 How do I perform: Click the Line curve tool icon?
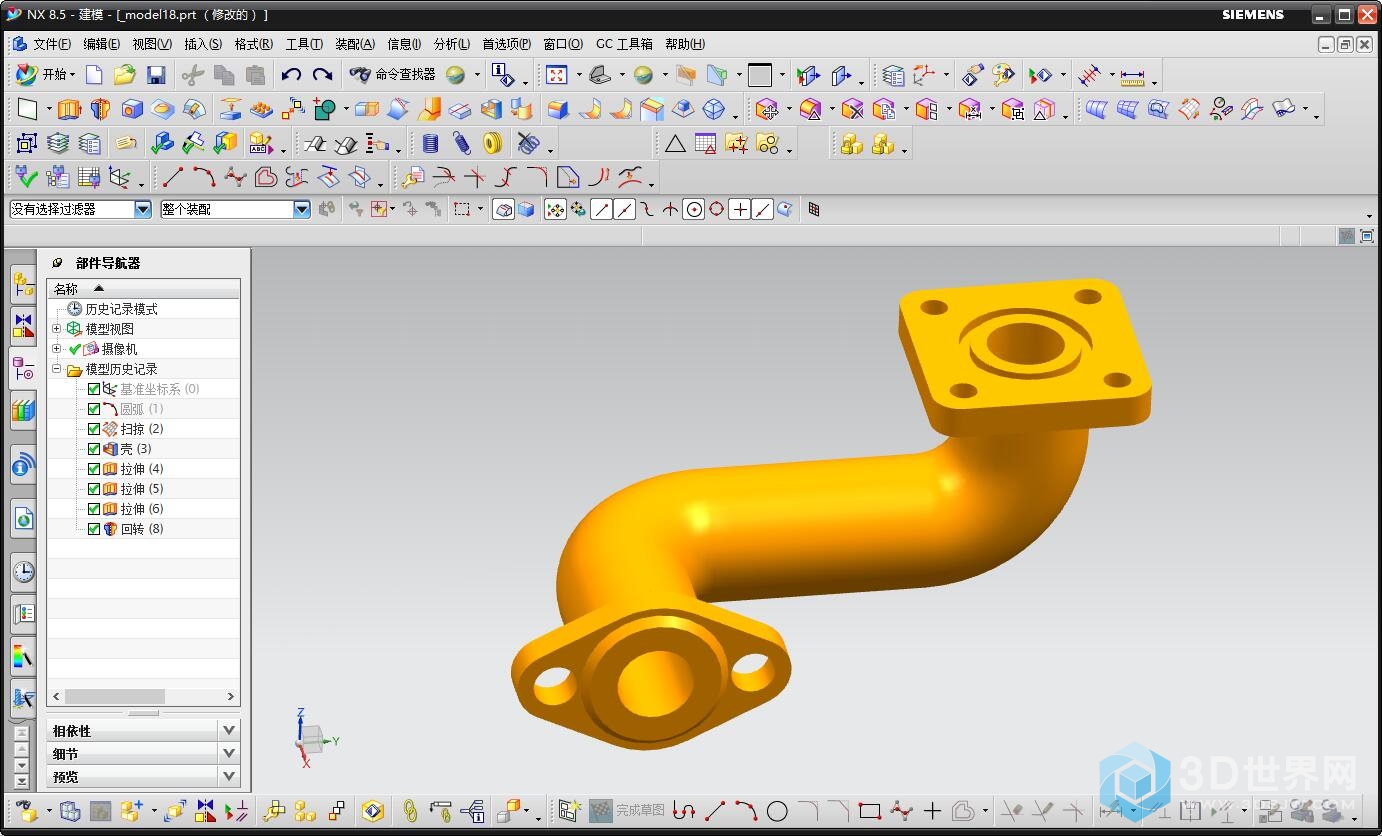point(173,177)
